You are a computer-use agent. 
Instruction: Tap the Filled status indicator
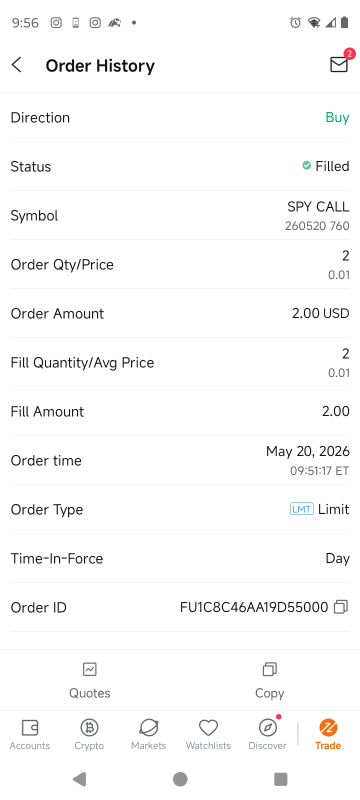(325, 166)
